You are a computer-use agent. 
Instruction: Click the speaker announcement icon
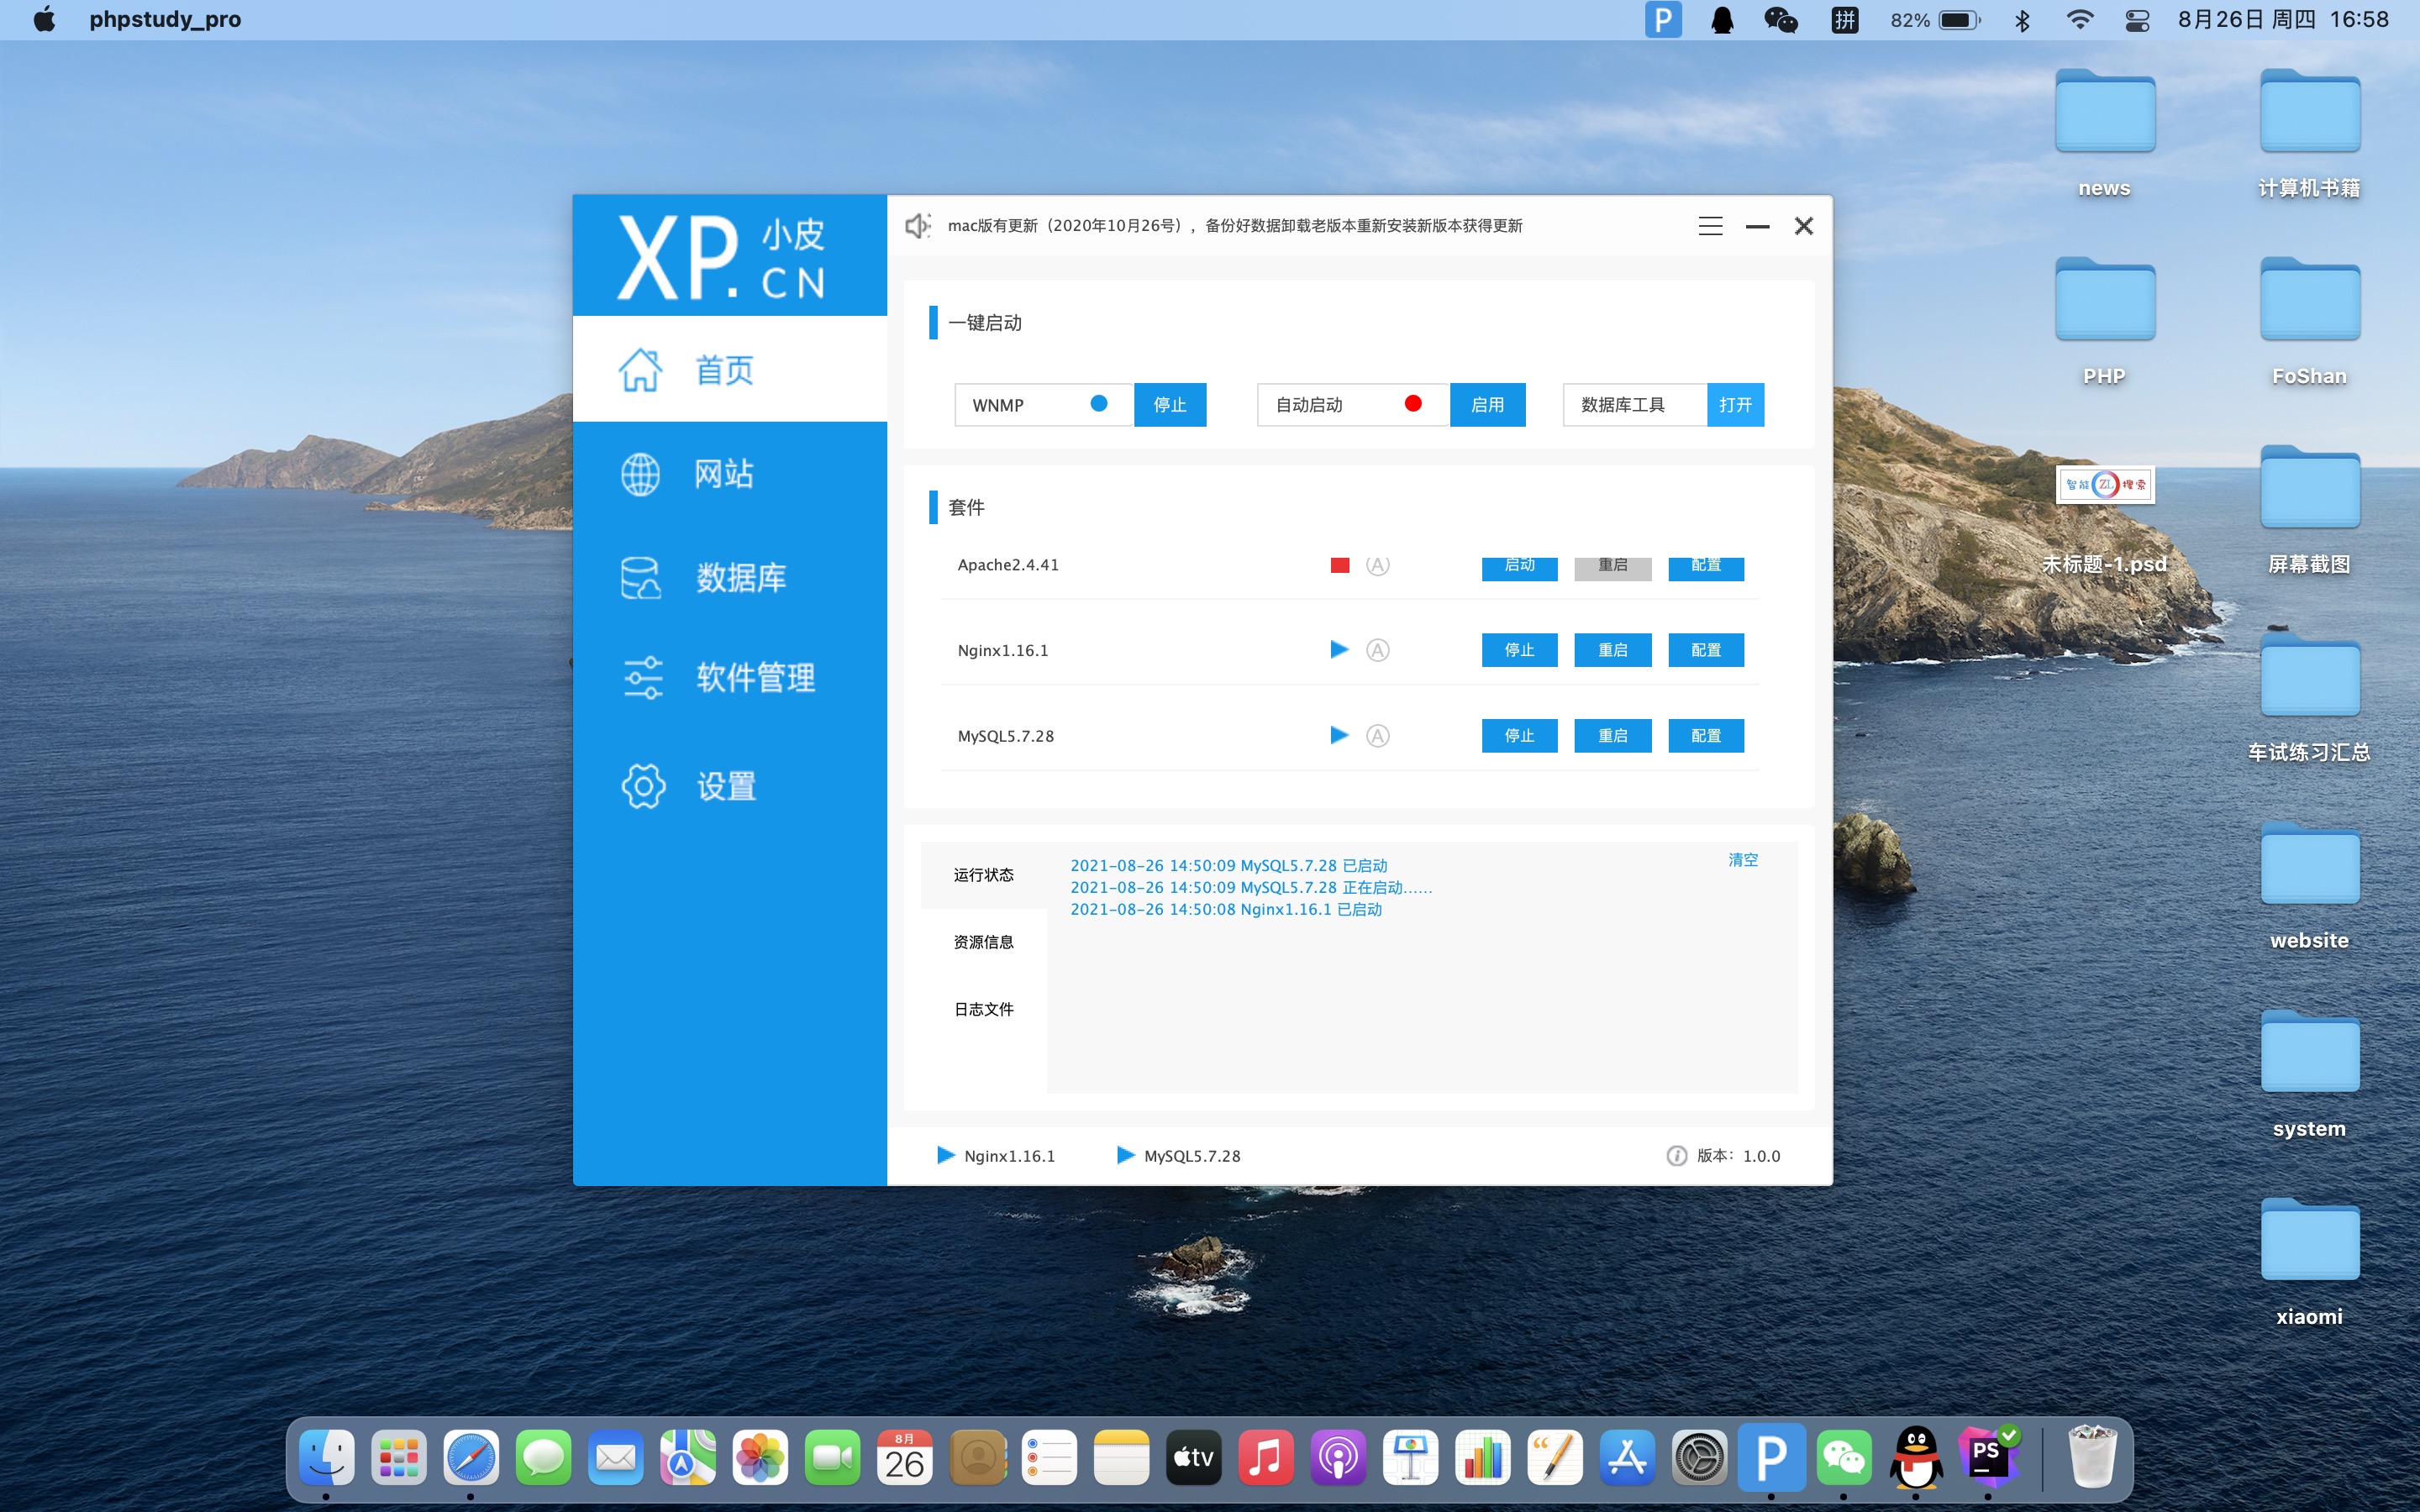tap(917, 226)
